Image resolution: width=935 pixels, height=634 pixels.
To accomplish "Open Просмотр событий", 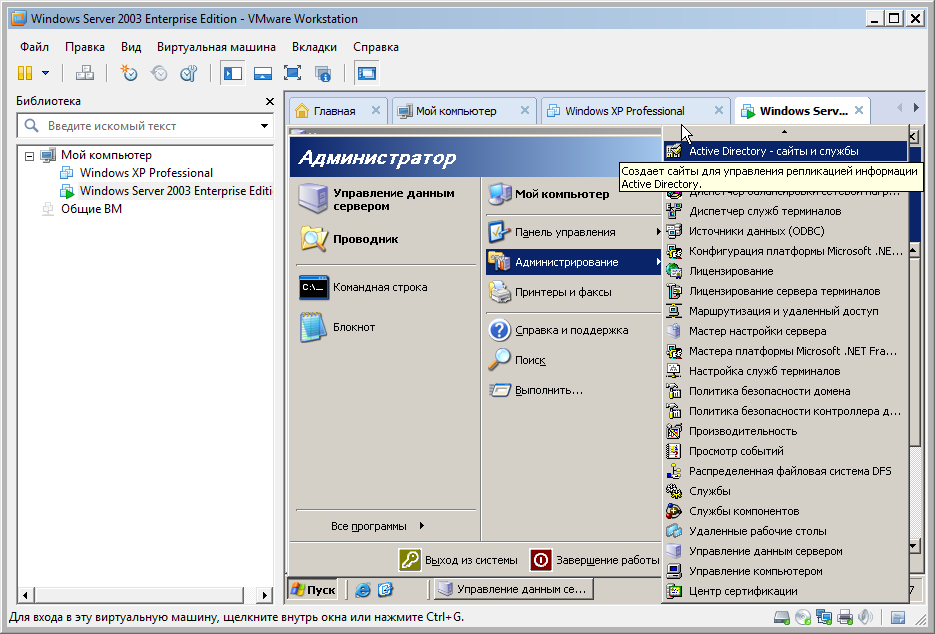I will click(786, 451).
